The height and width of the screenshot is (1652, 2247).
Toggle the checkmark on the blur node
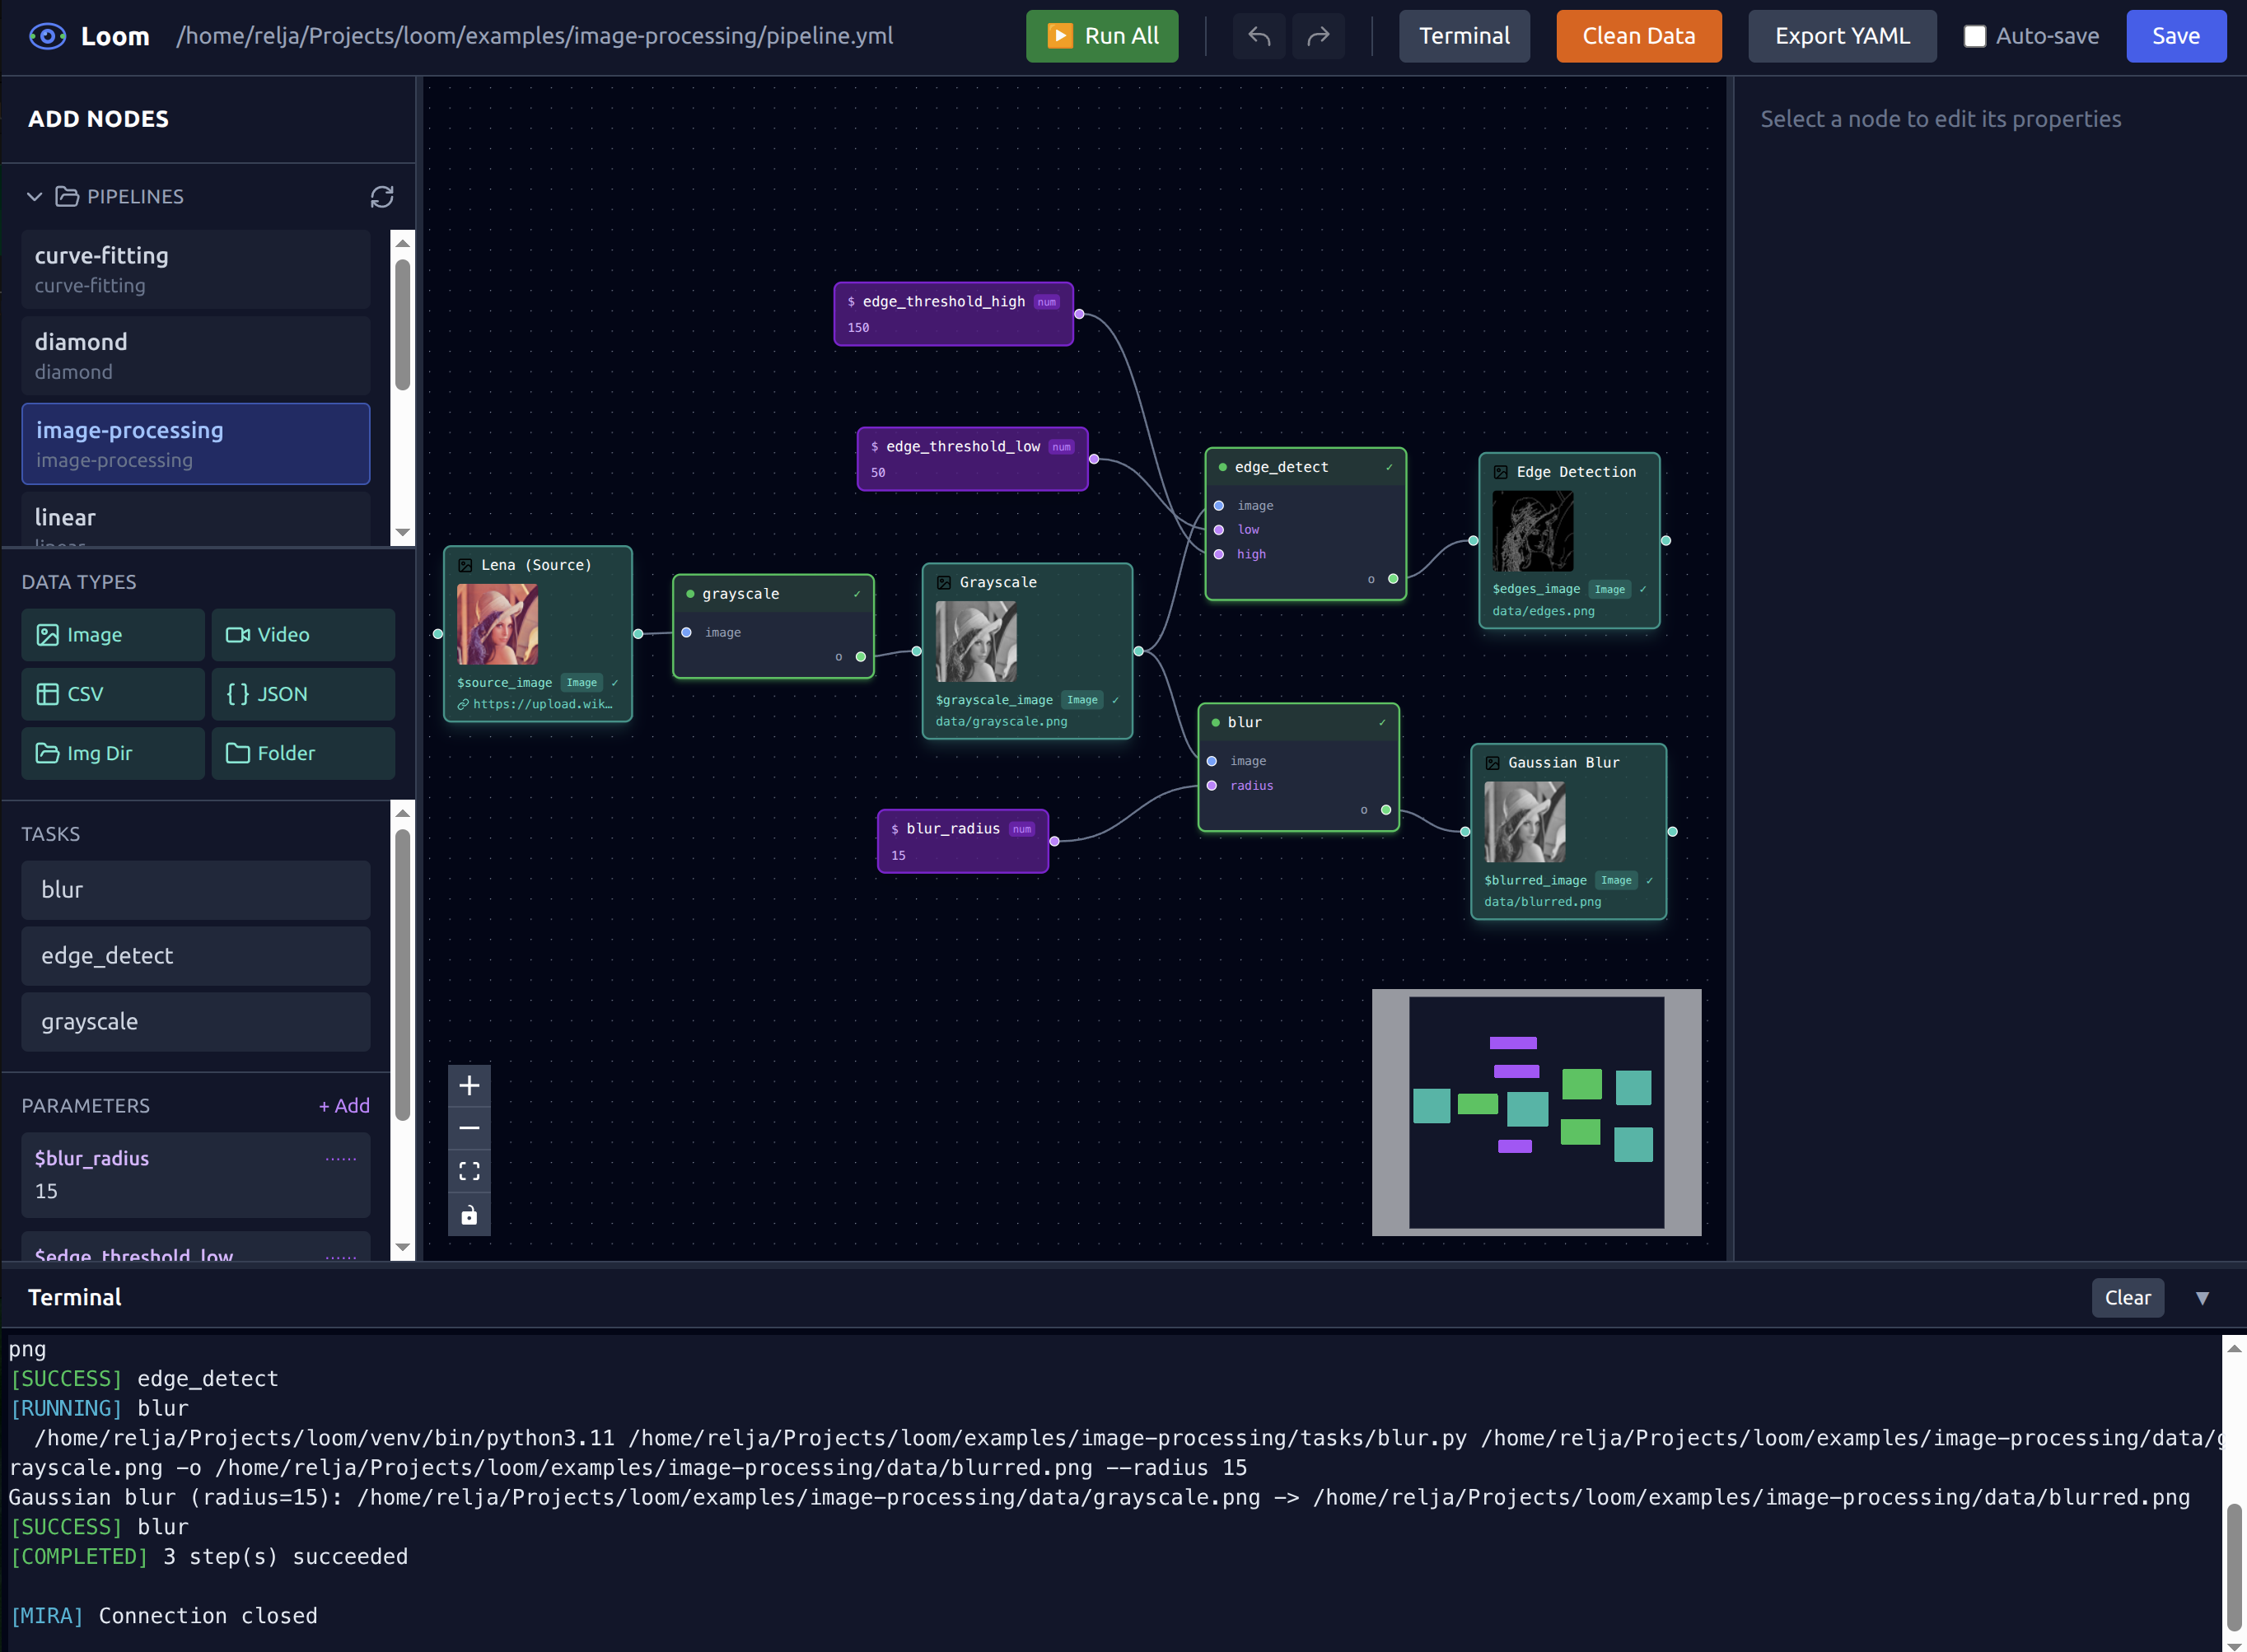[1381, 721]
